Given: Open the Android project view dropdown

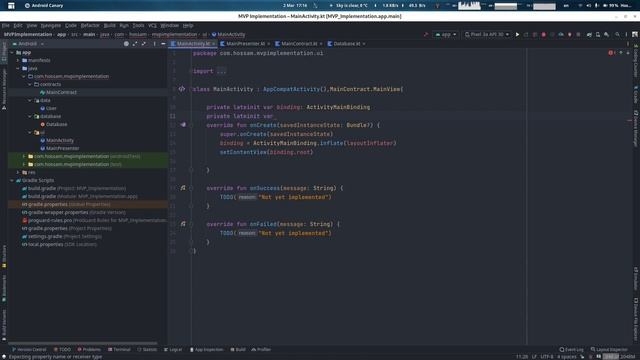Looking at the screenshot, I should [x=28, y=44].
